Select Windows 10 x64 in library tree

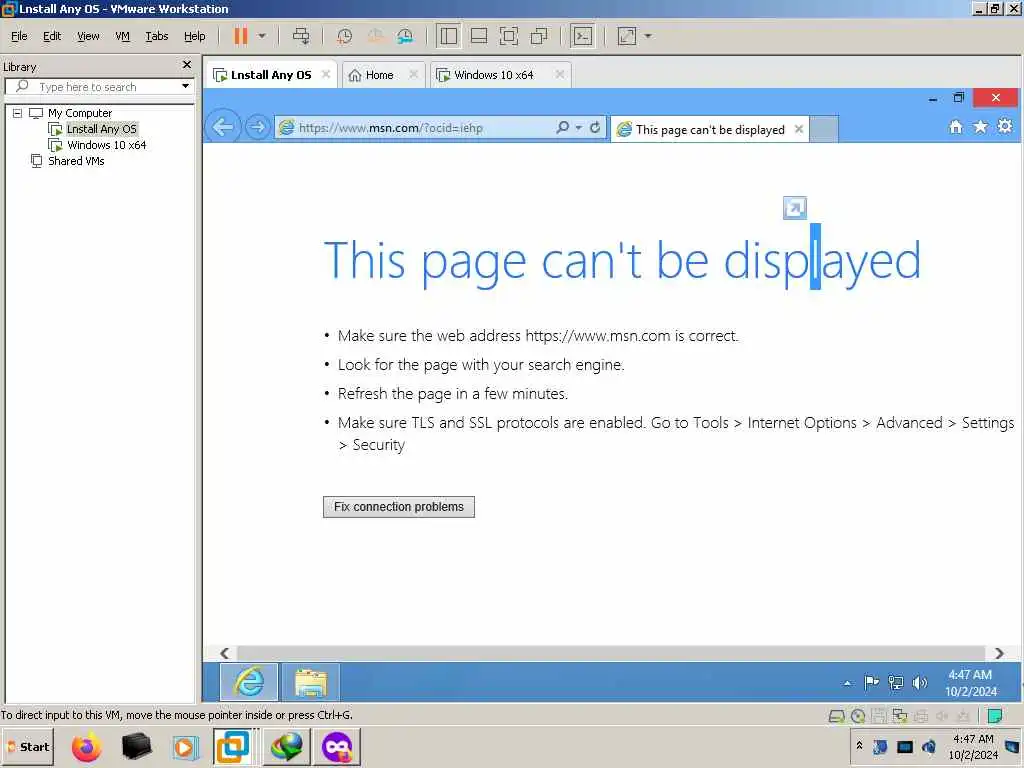[106, 145]
